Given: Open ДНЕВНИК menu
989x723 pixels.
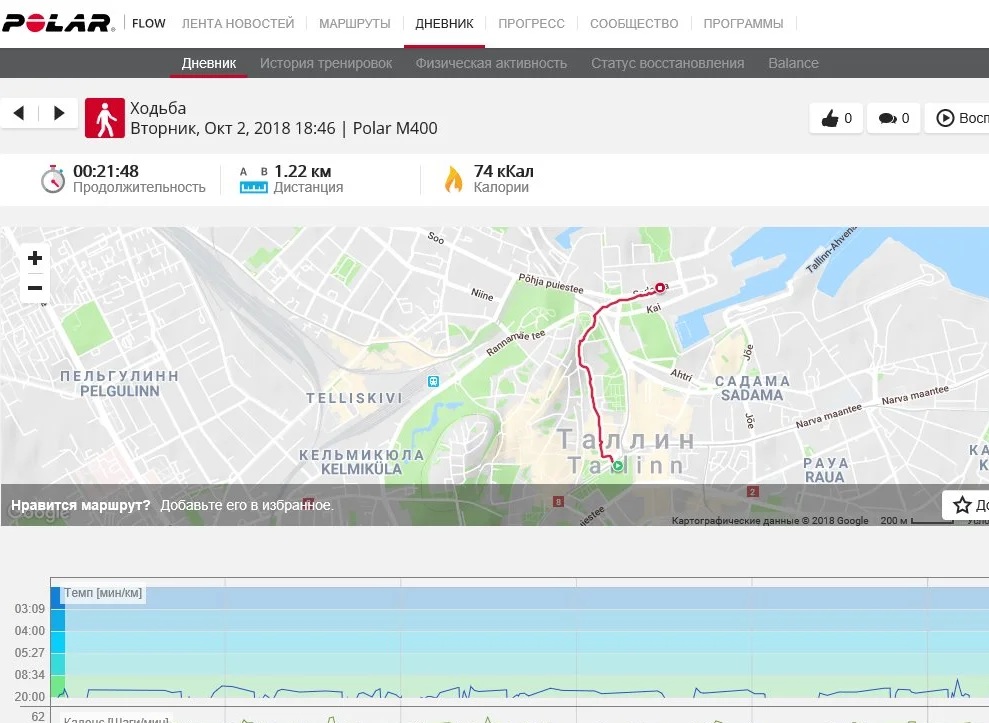Looking at the screenshot, I should pyautogui.click(x=444, y=23).
